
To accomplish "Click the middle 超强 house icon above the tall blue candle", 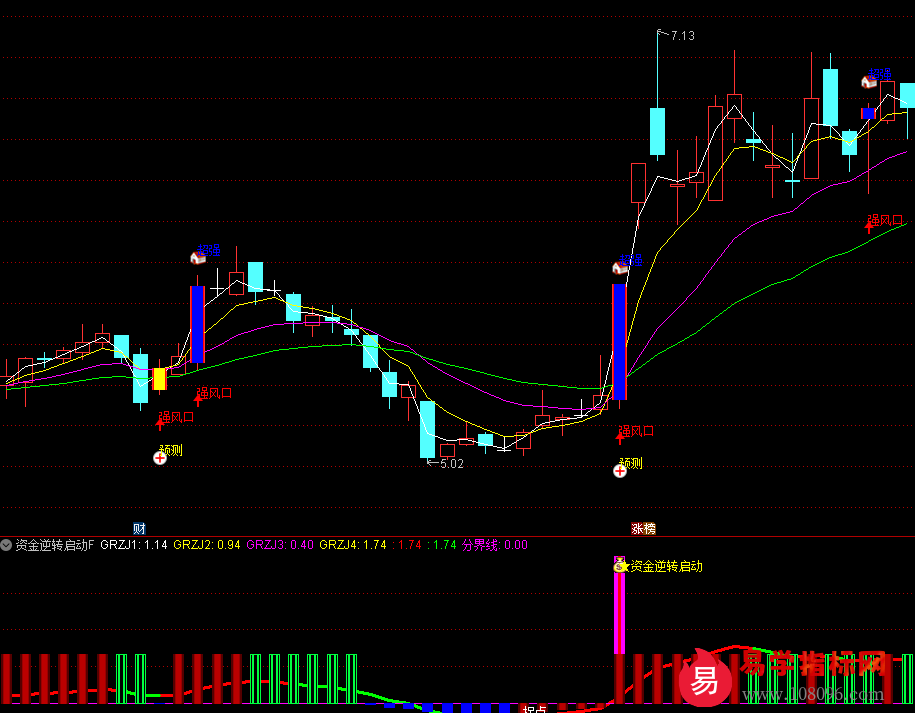I will click(x=619, y=267).
